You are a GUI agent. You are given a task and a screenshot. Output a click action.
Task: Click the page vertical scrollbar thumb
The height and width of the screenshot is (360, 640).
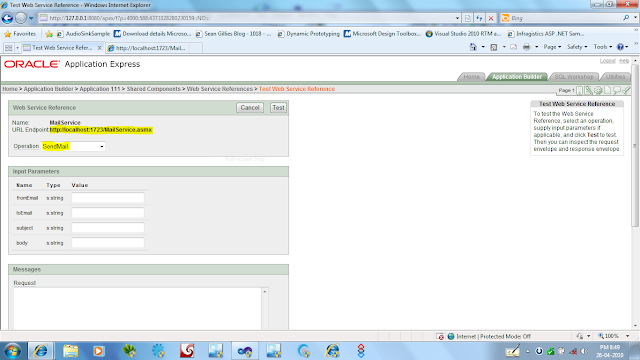(635, 145)
